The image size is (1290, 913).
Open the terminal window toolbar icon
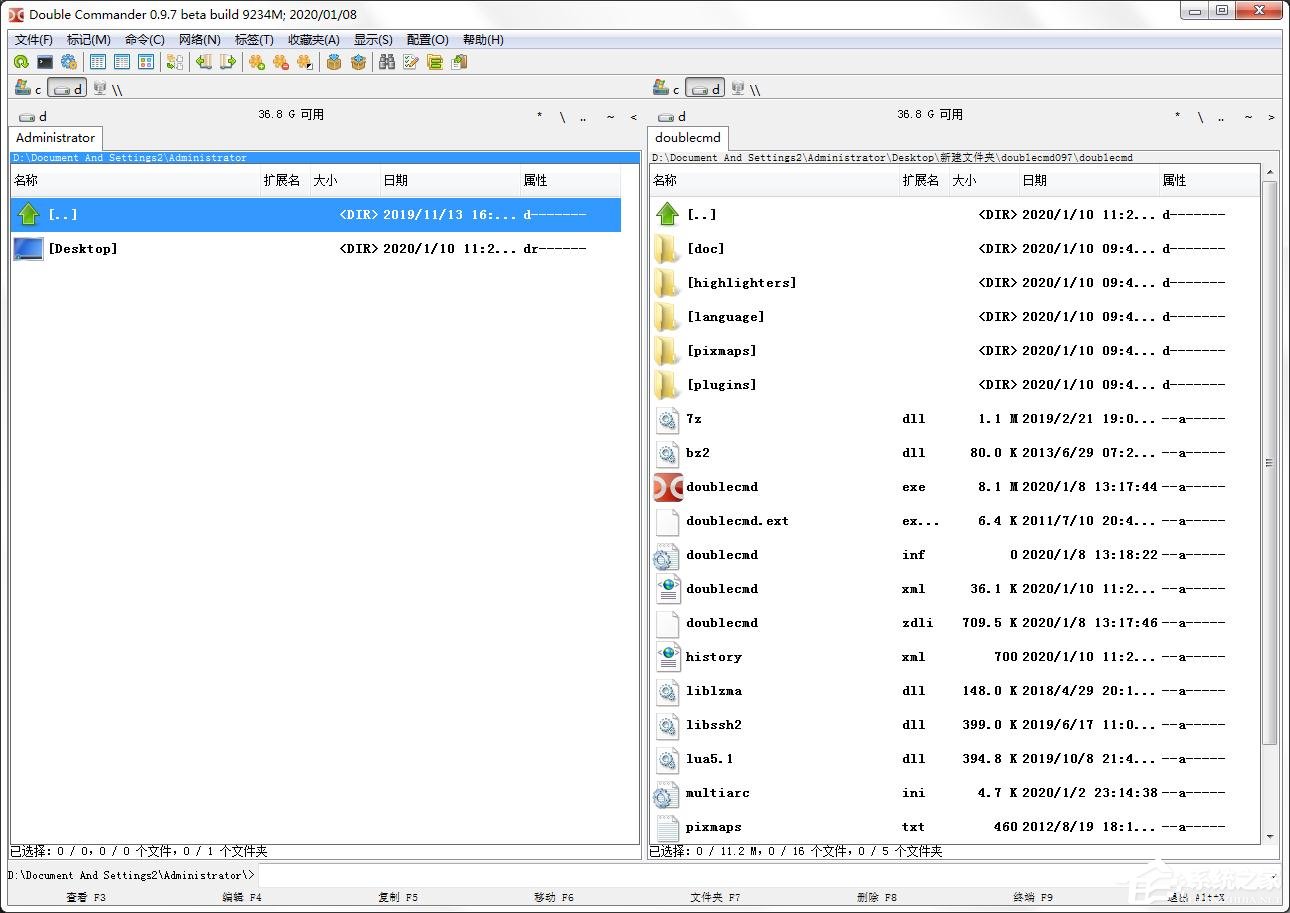point(45,62)
